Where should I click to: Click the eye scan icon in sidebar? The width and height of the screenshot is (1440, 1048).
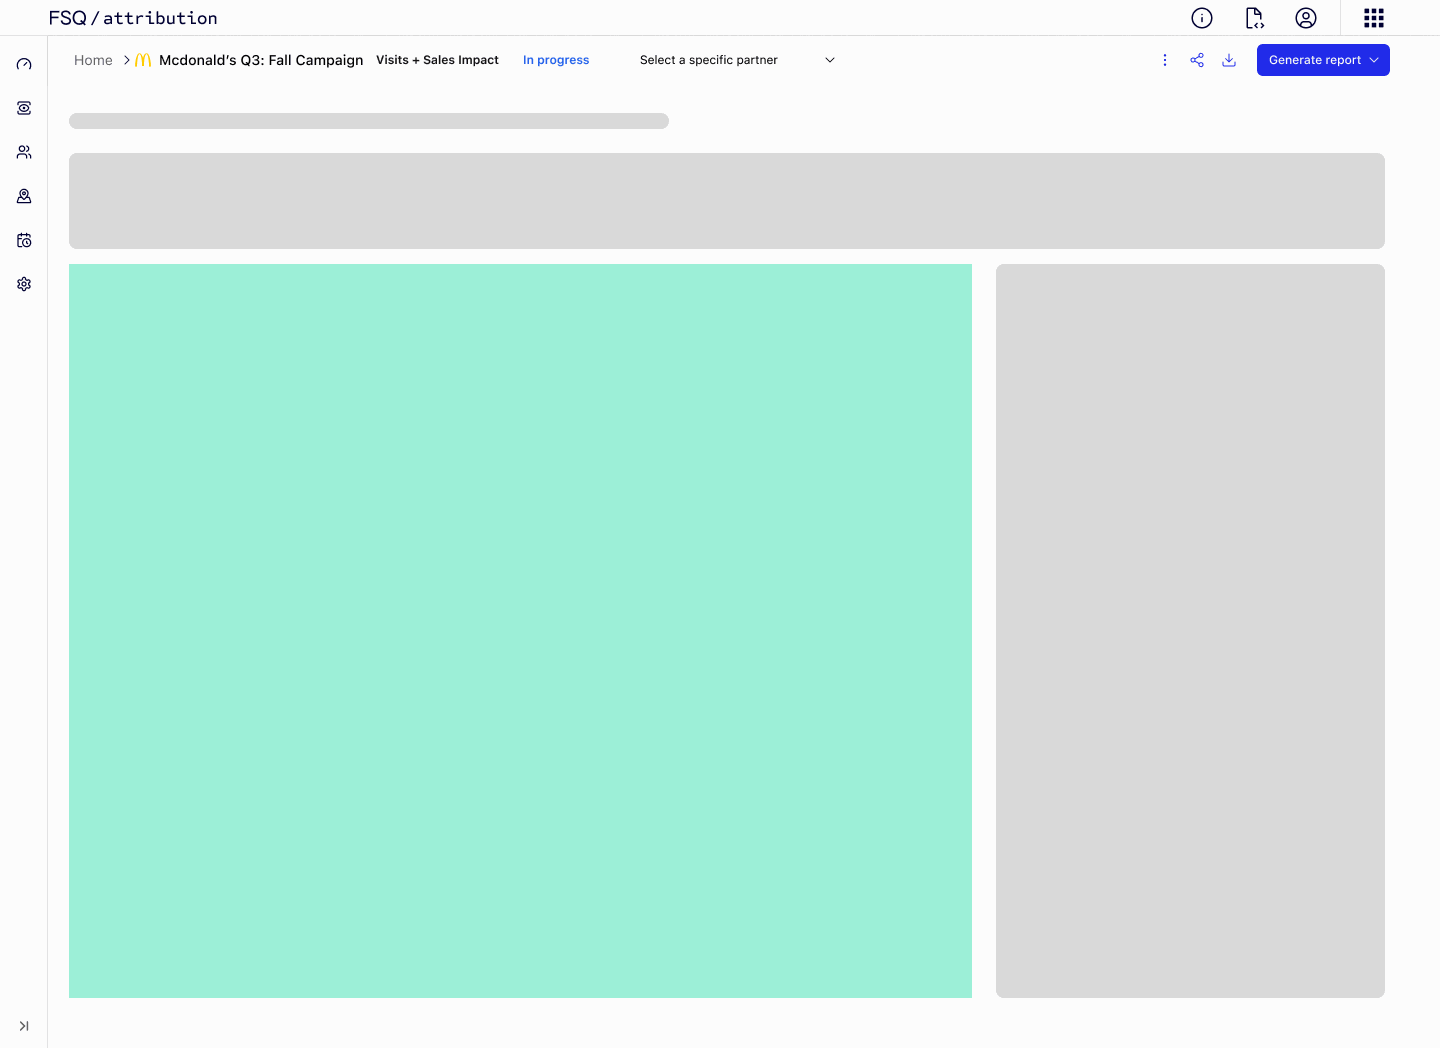pyautogui.click(x=24, y=108)
